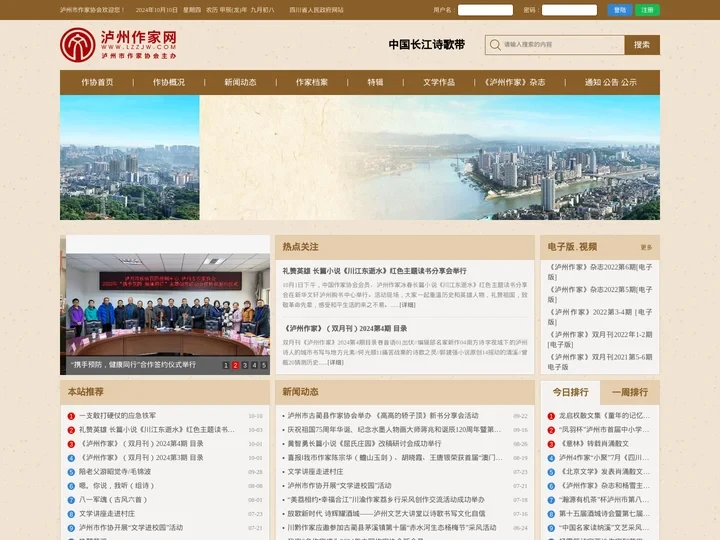Open 文学作品 menu item
Image resolution: width=720 pixels, height=540 pixels.
pyautogui.click(x=439, y=82)
